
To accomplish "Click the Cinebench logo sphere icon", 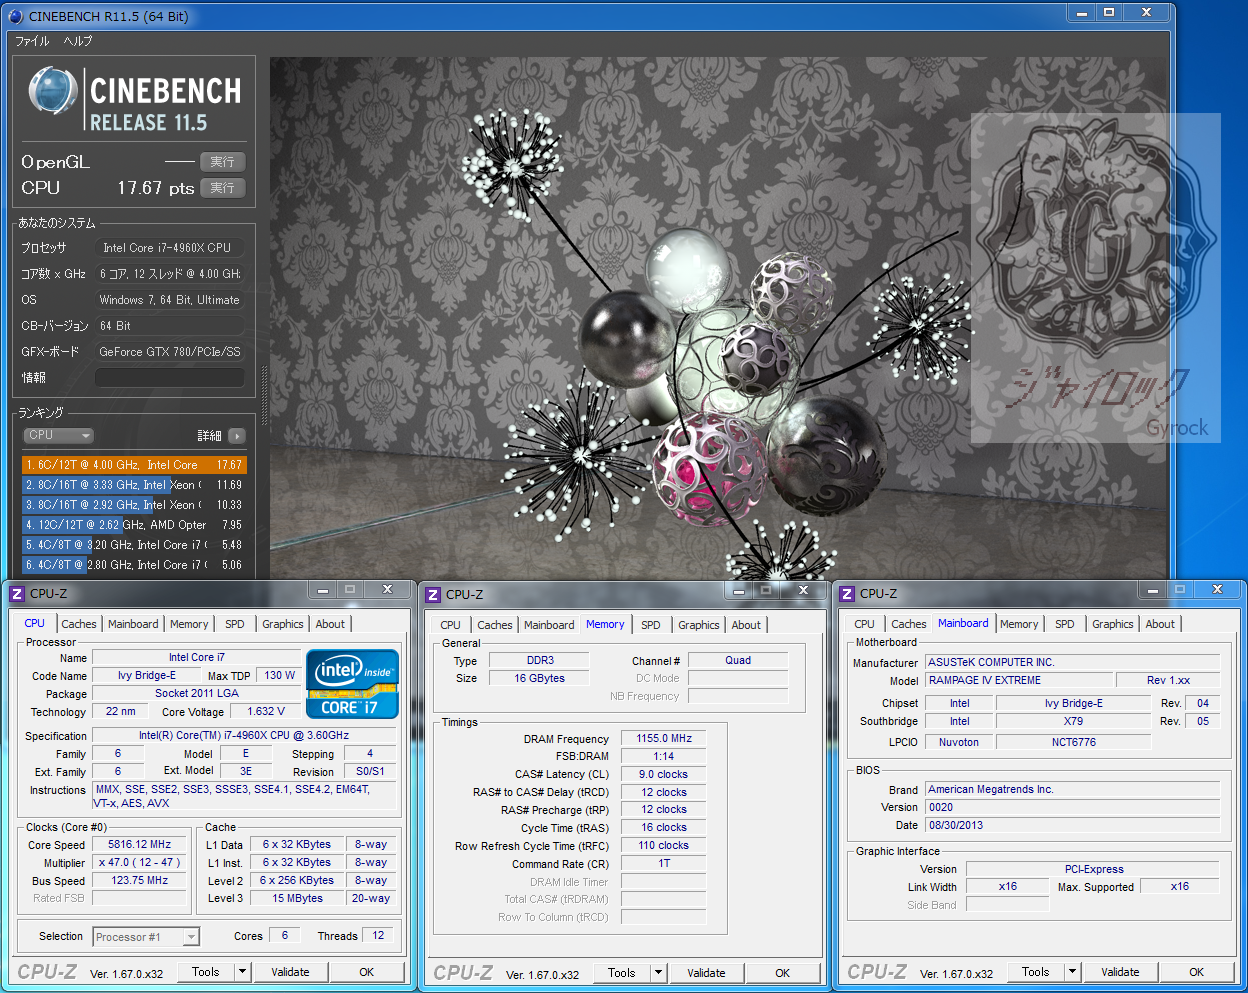I will coord(53,91).
